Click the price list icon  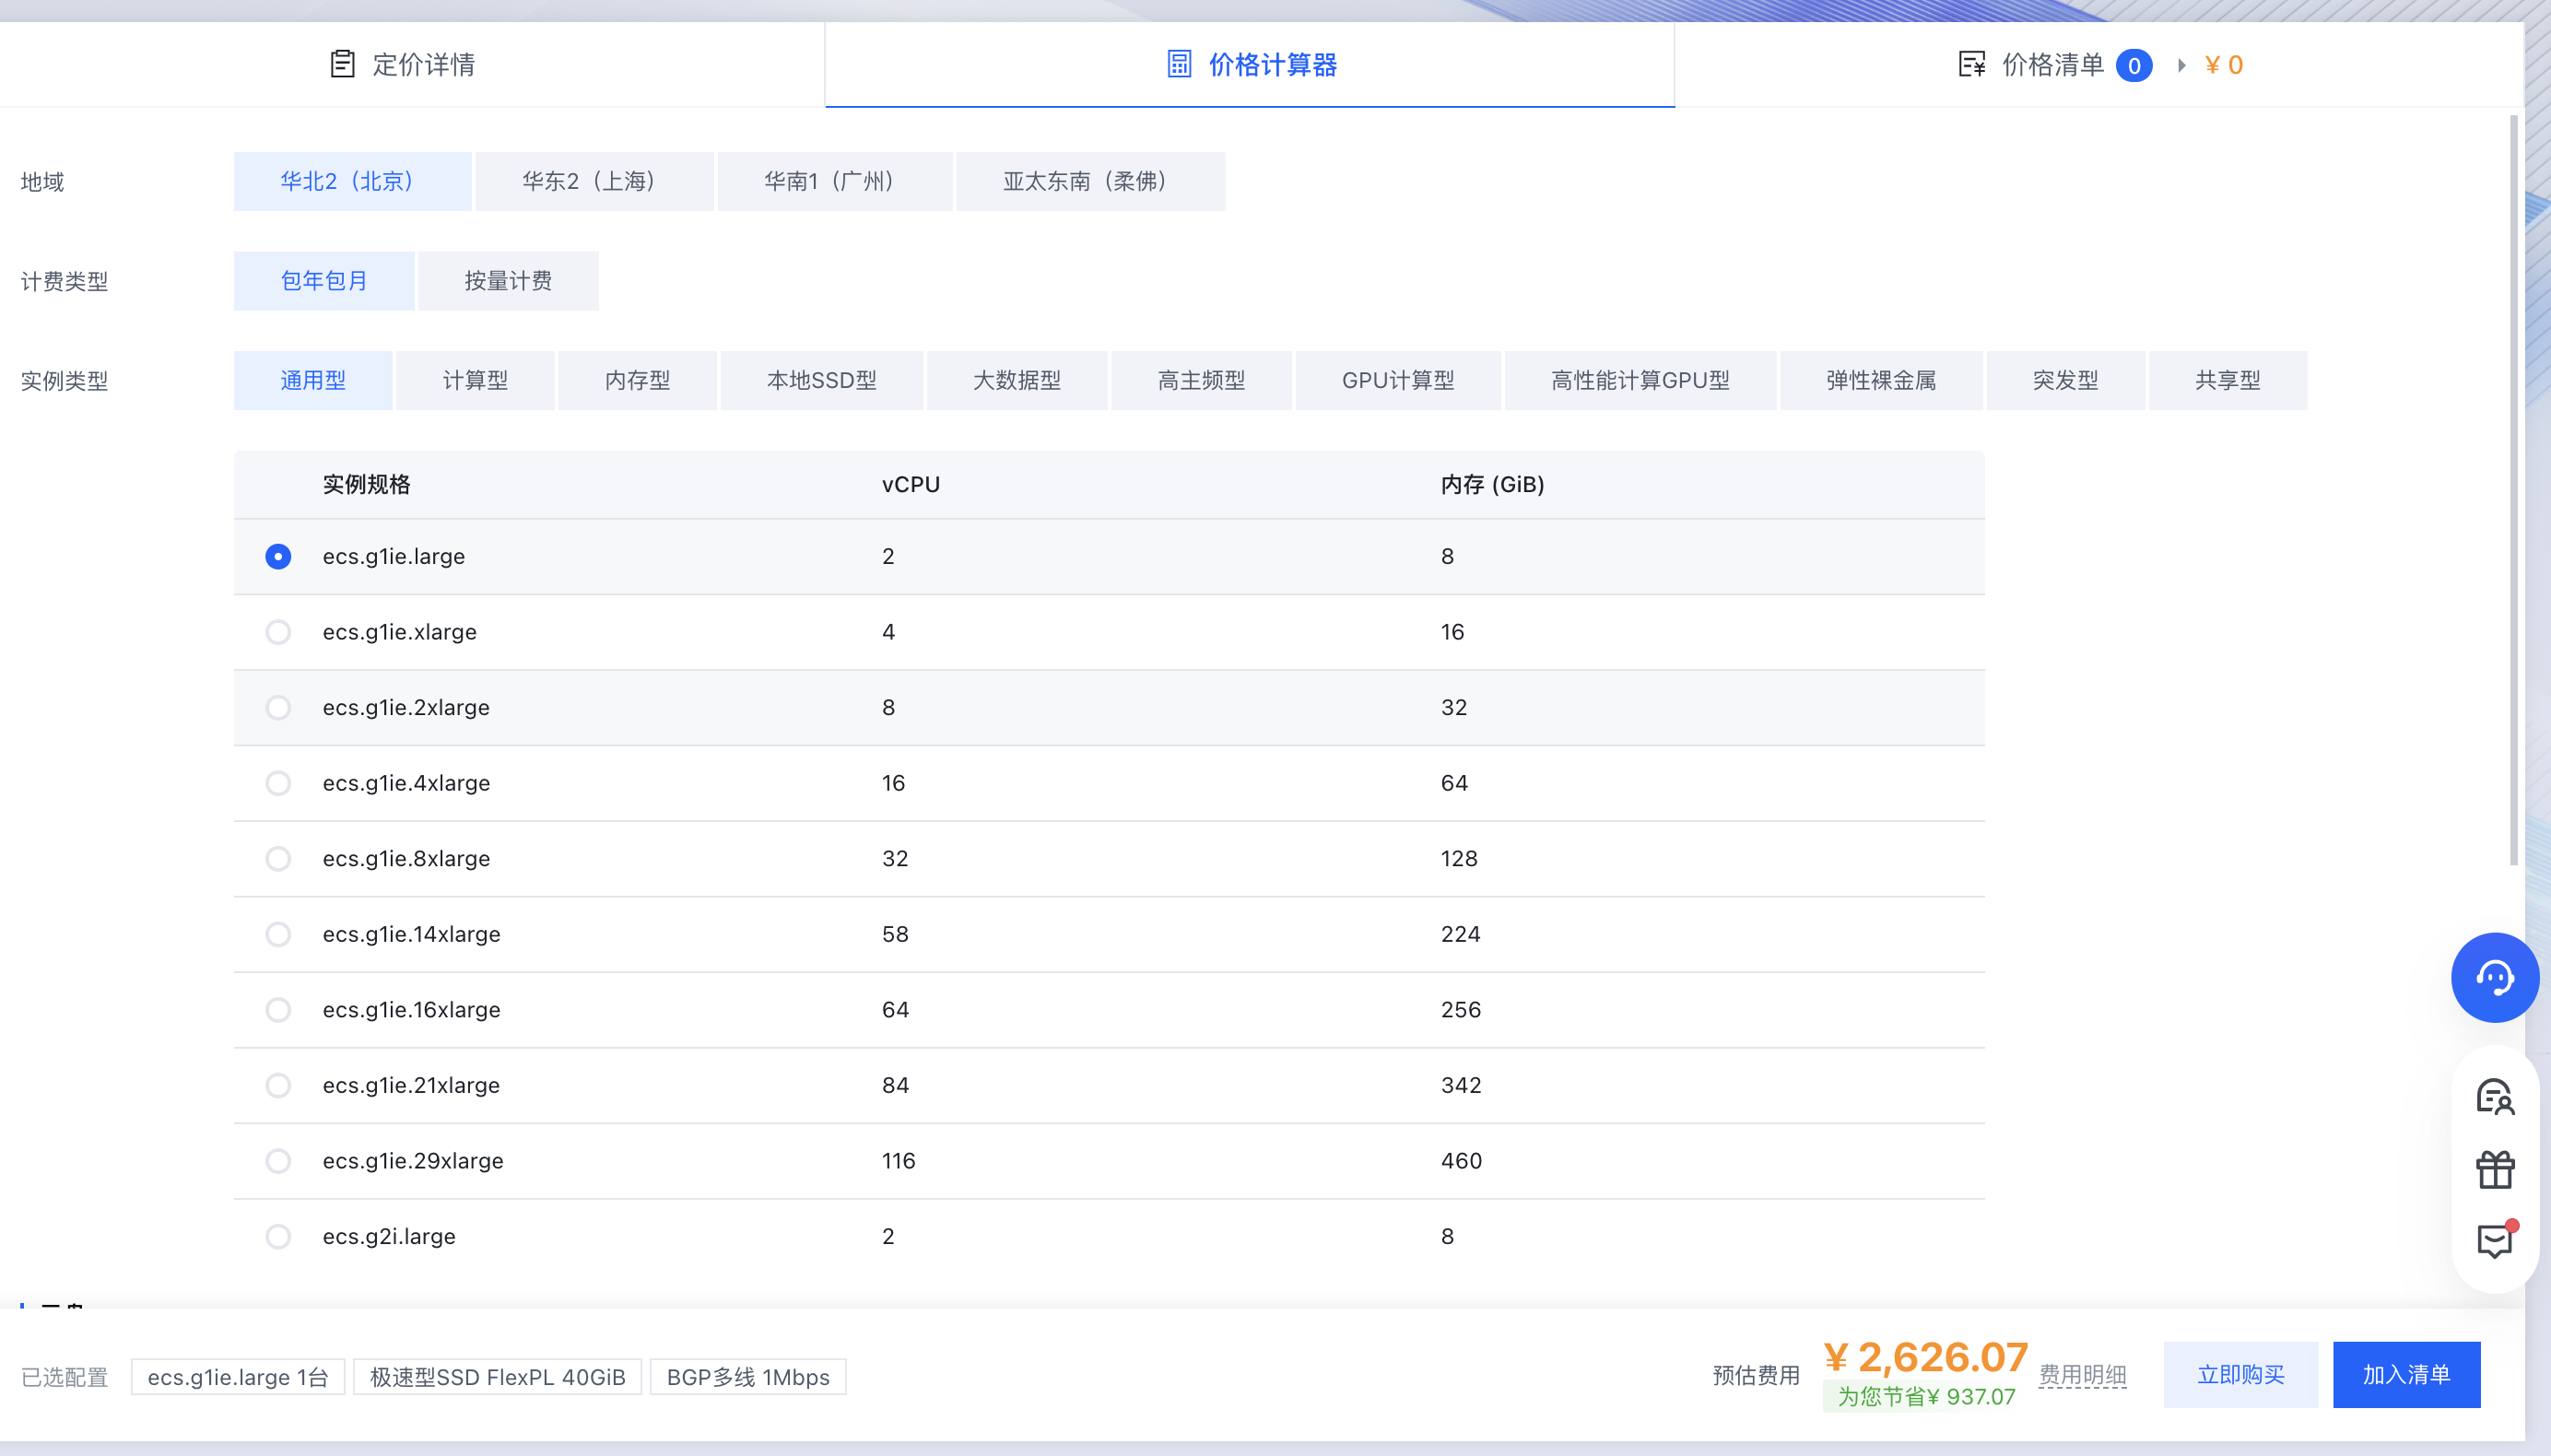(1971, 65)
